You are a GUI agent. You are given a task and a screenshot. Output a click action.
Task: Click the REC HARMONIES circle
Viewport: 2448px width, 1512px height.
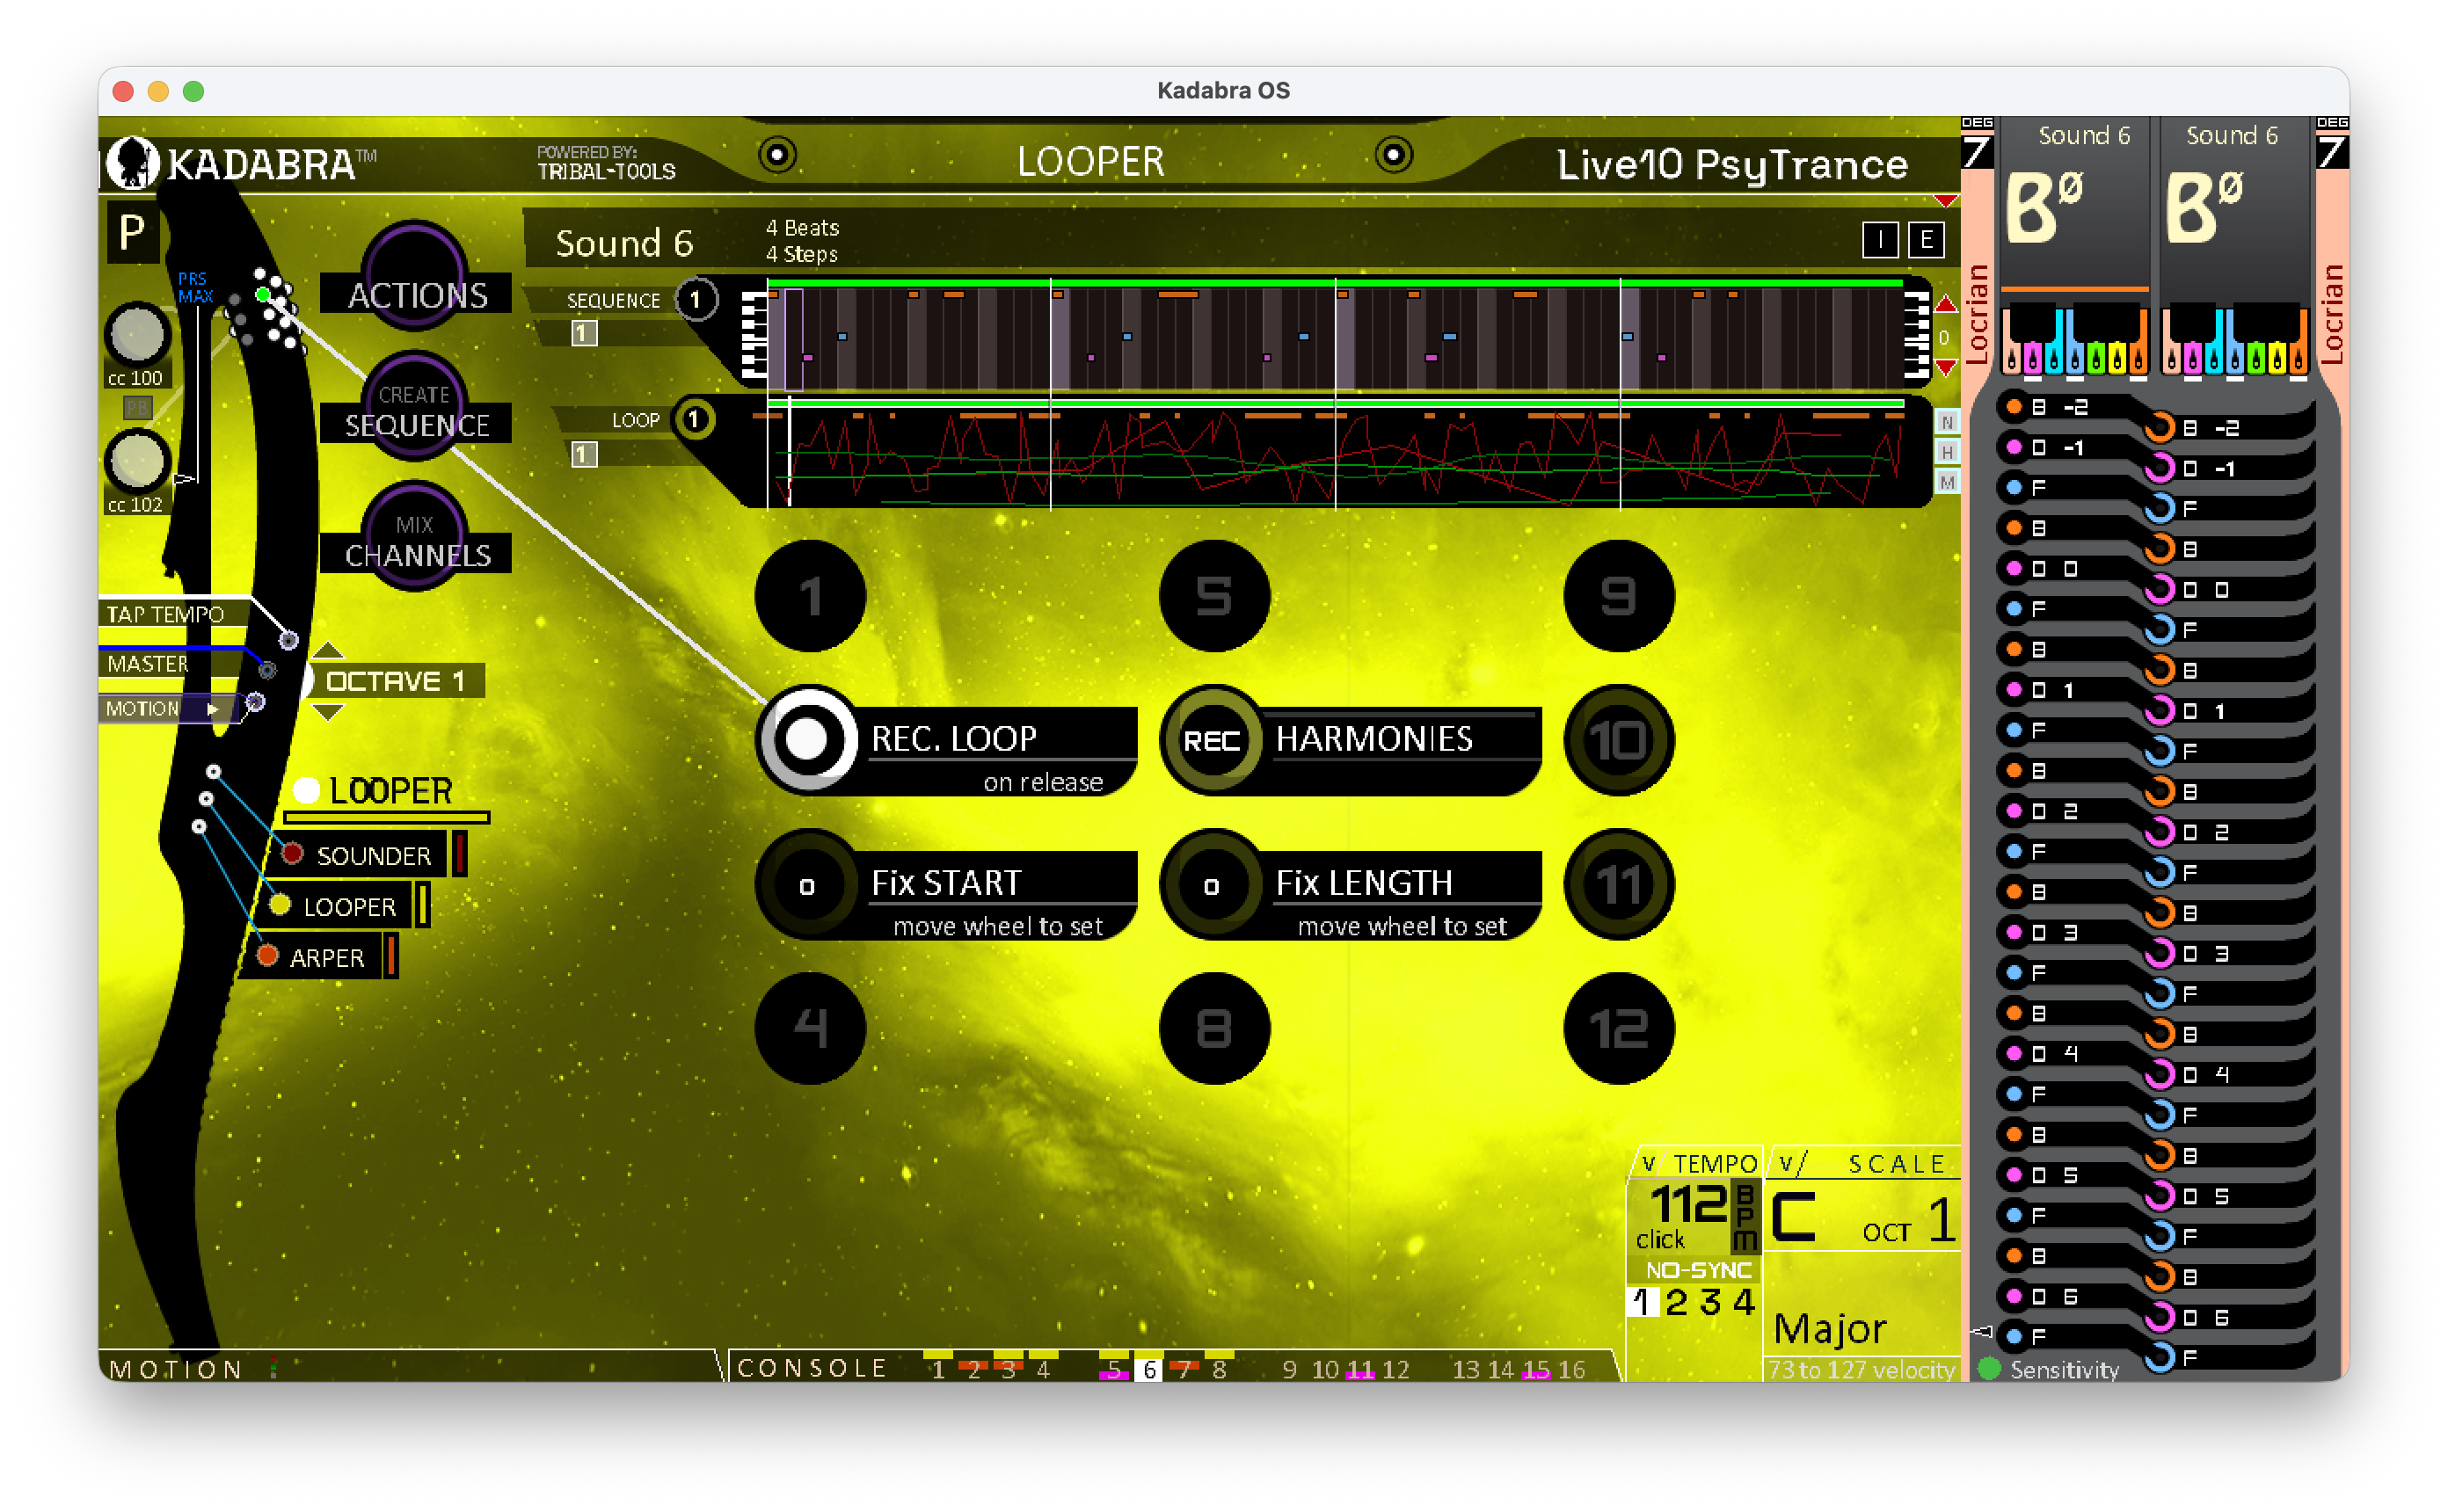coord(1212,740)
